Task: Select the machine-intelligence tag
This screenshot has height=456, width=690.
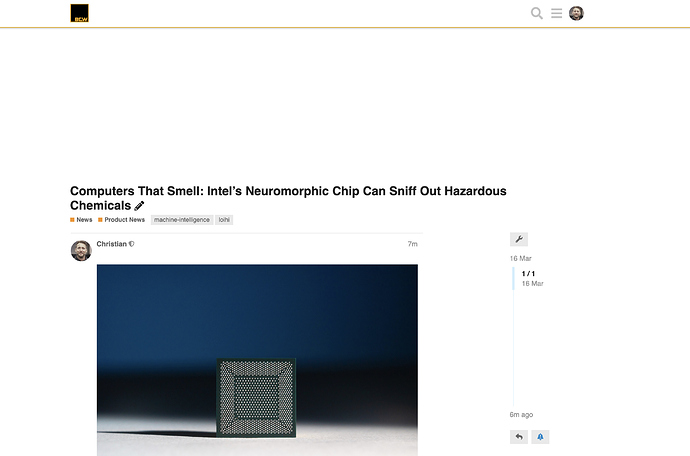Action: pos(182,220)
